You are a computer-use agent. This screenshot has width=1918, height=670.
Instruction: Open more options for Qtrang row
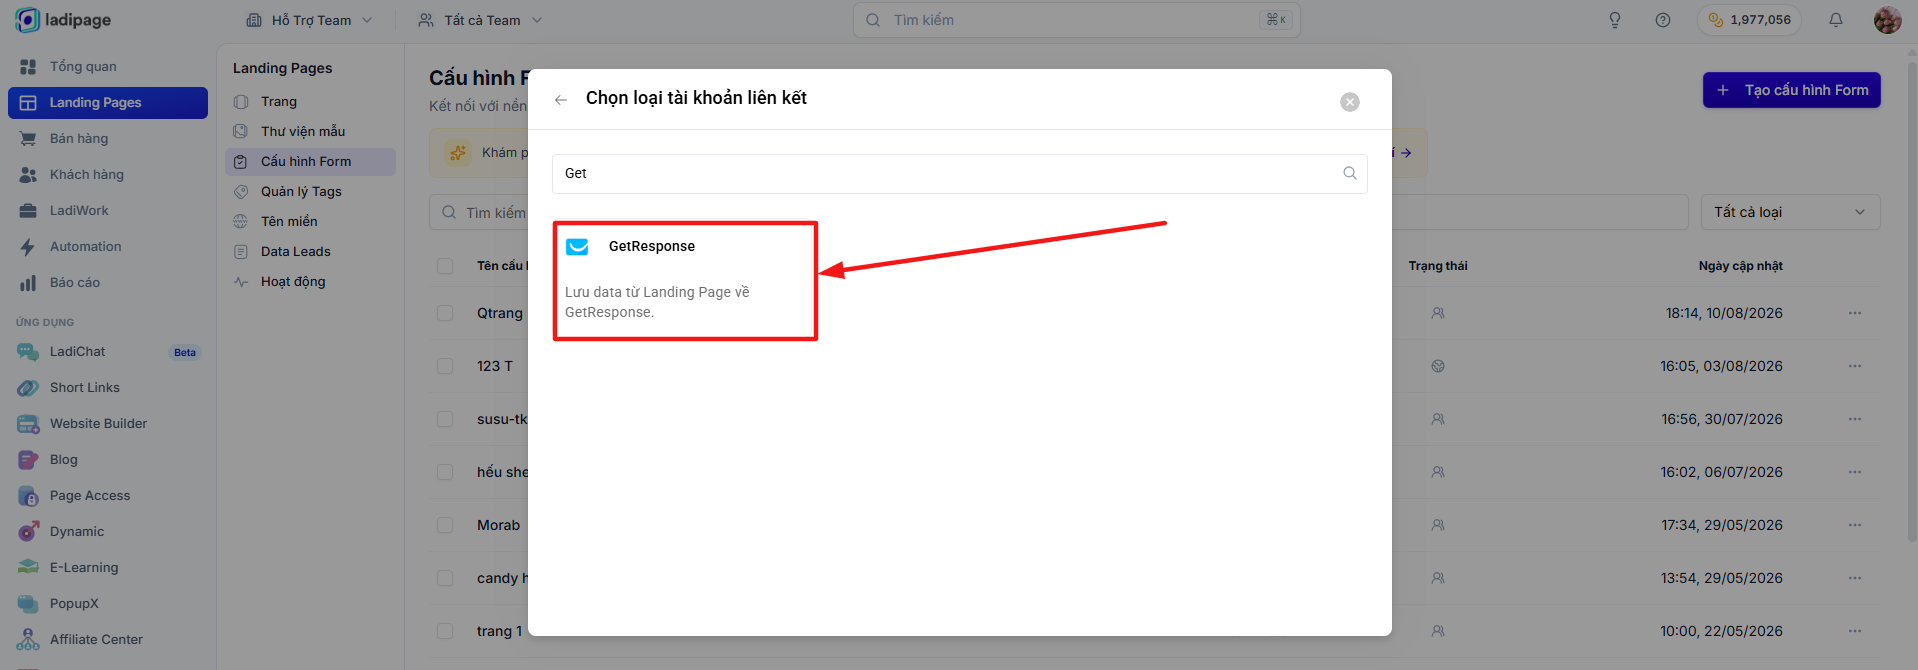pos(1855,313)
